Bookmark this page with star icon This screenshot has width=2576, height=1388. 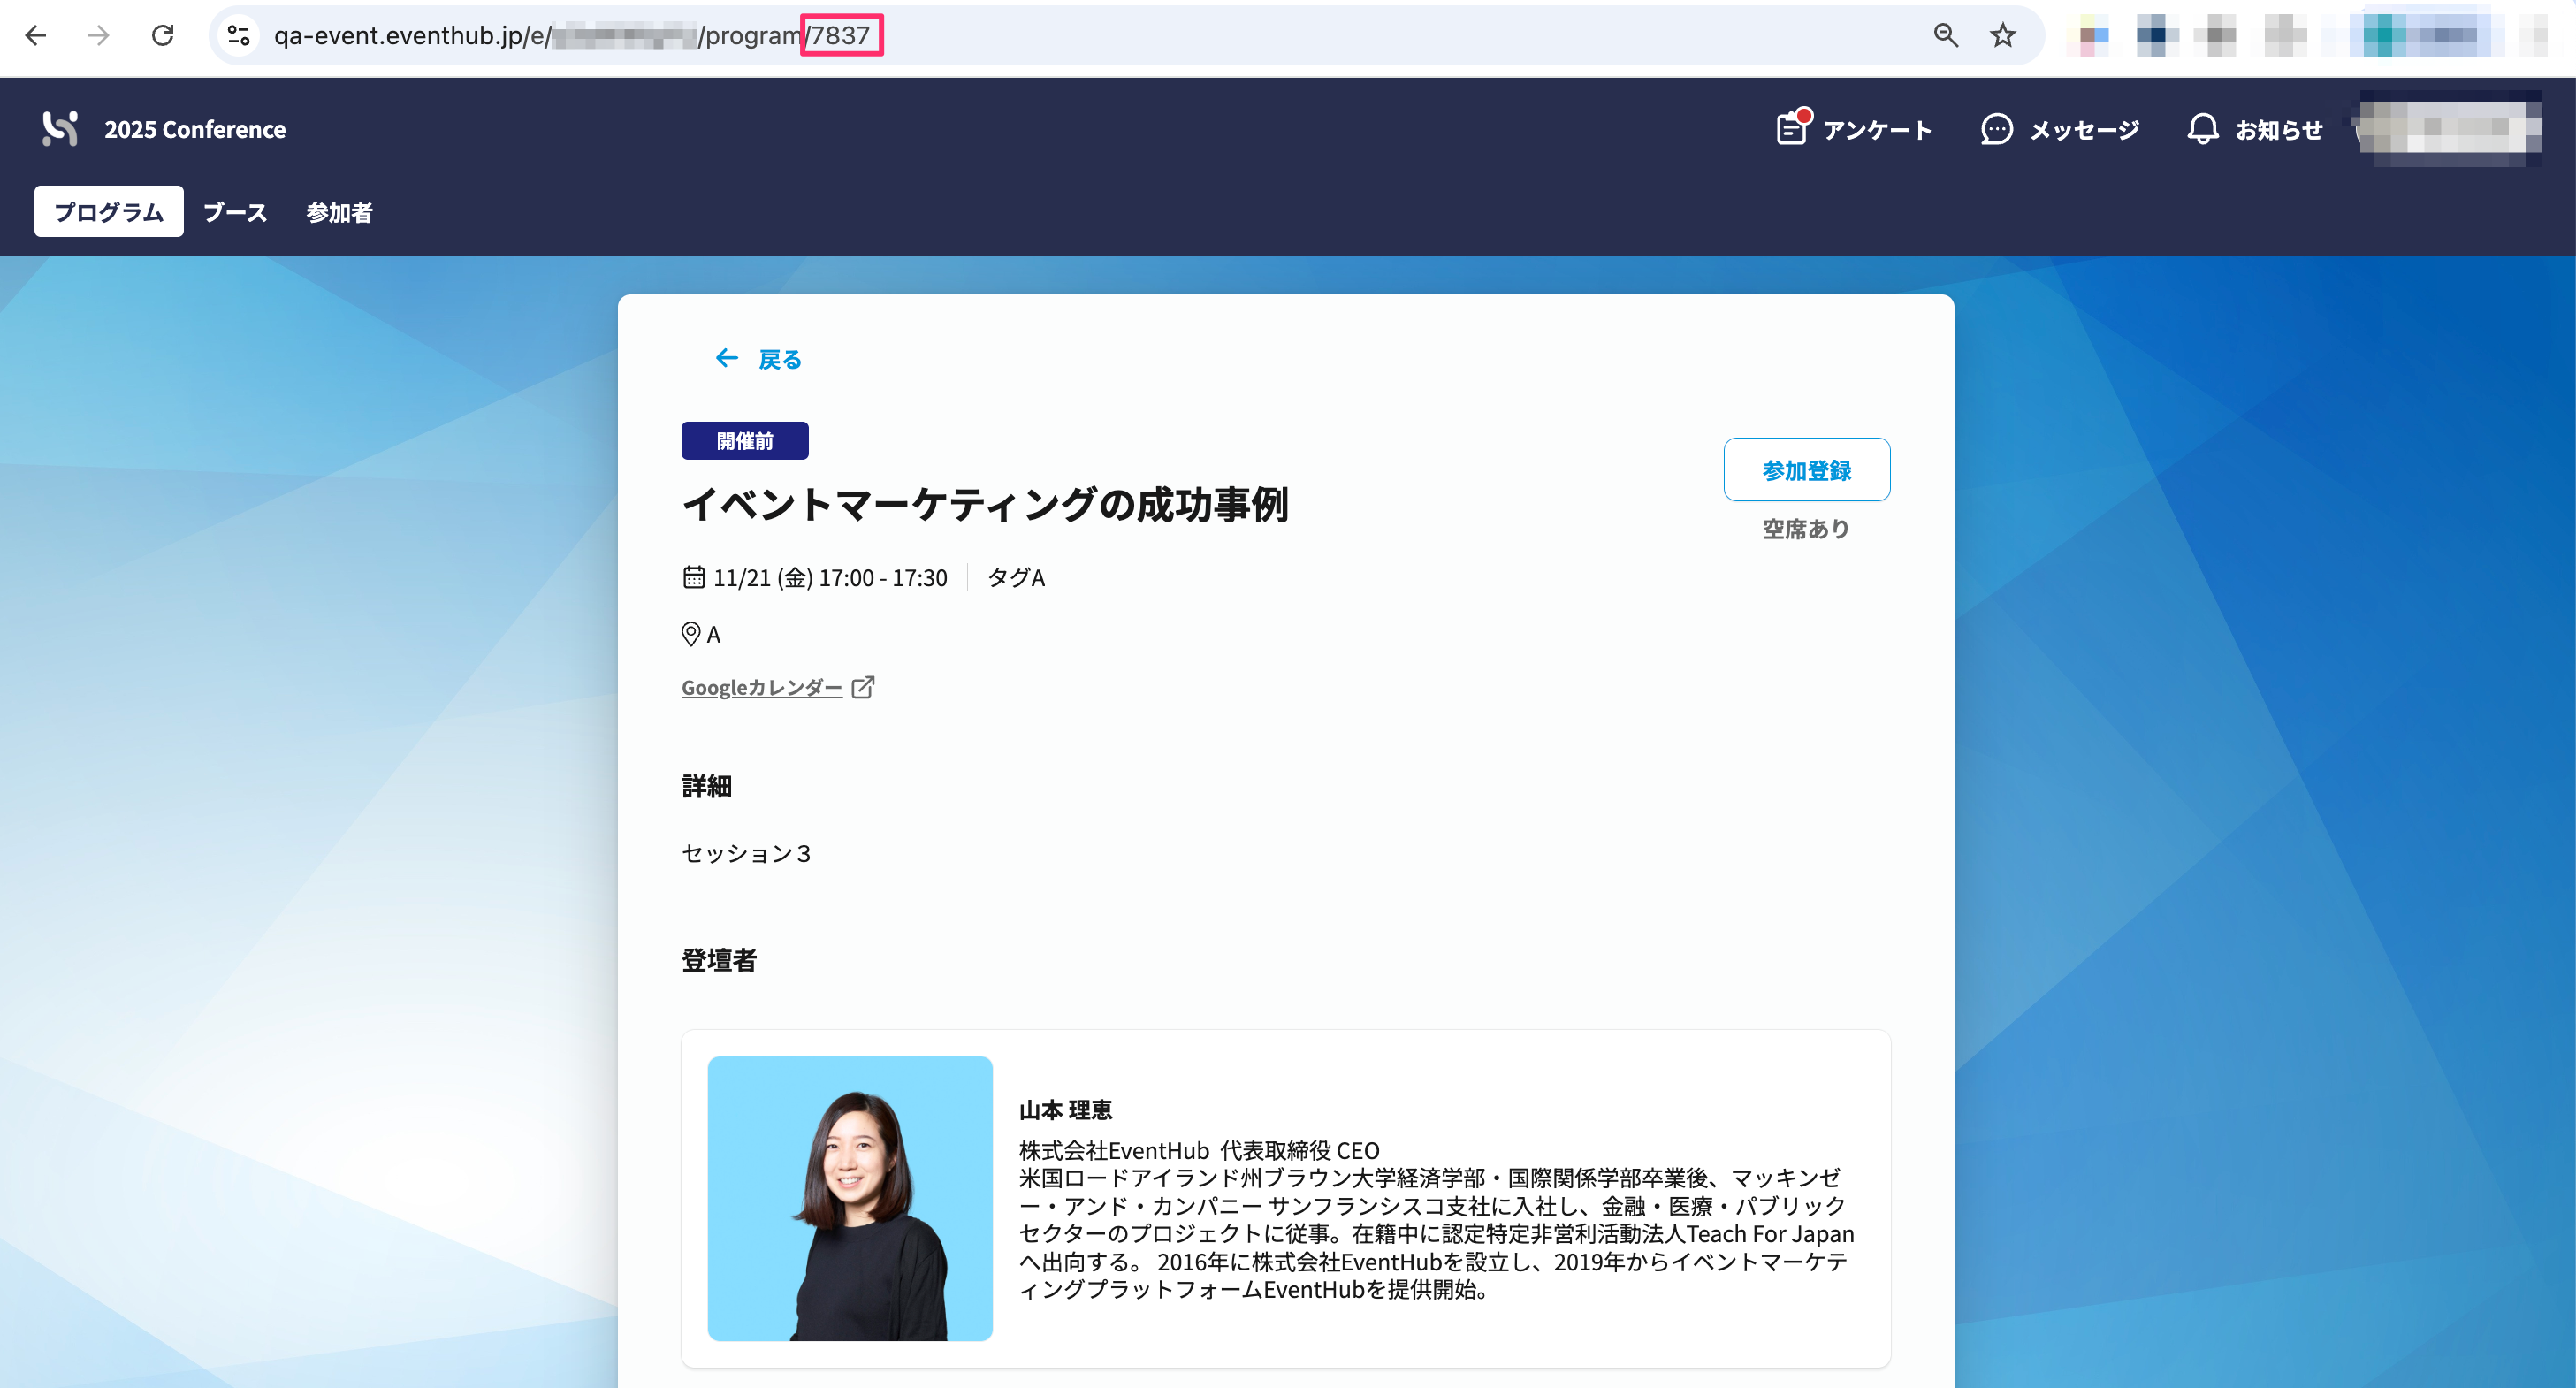pyautogui.click(x=2003, y=36)
